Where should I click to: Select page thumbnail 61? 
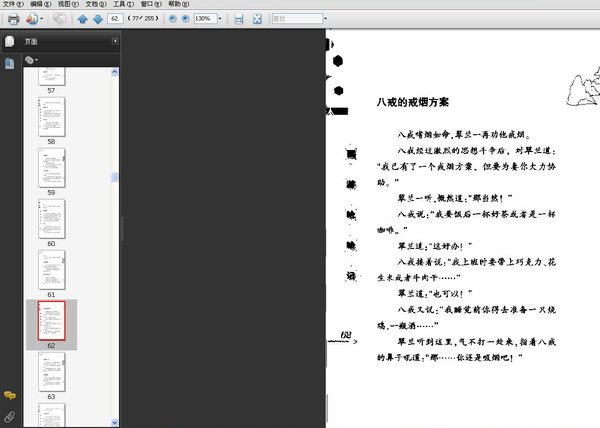coord(52,270)
